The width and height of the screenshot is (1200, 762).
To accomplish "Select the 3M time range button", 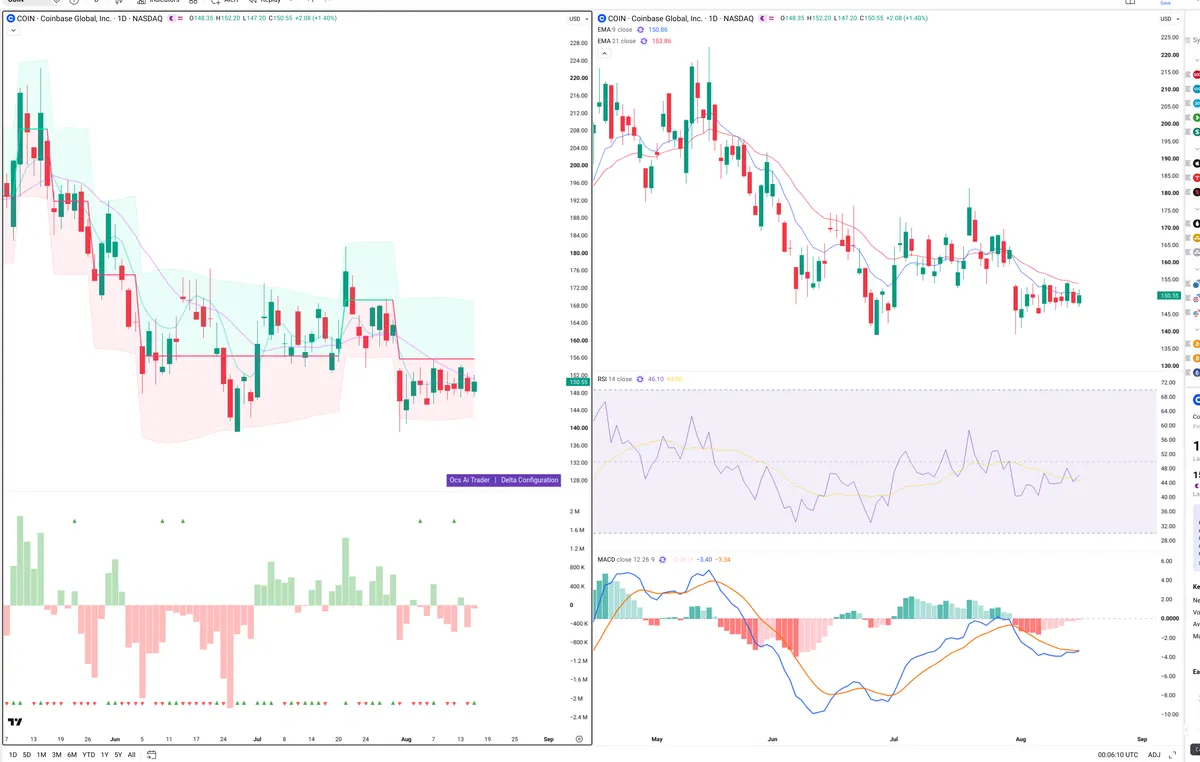I will pos(56,754).
